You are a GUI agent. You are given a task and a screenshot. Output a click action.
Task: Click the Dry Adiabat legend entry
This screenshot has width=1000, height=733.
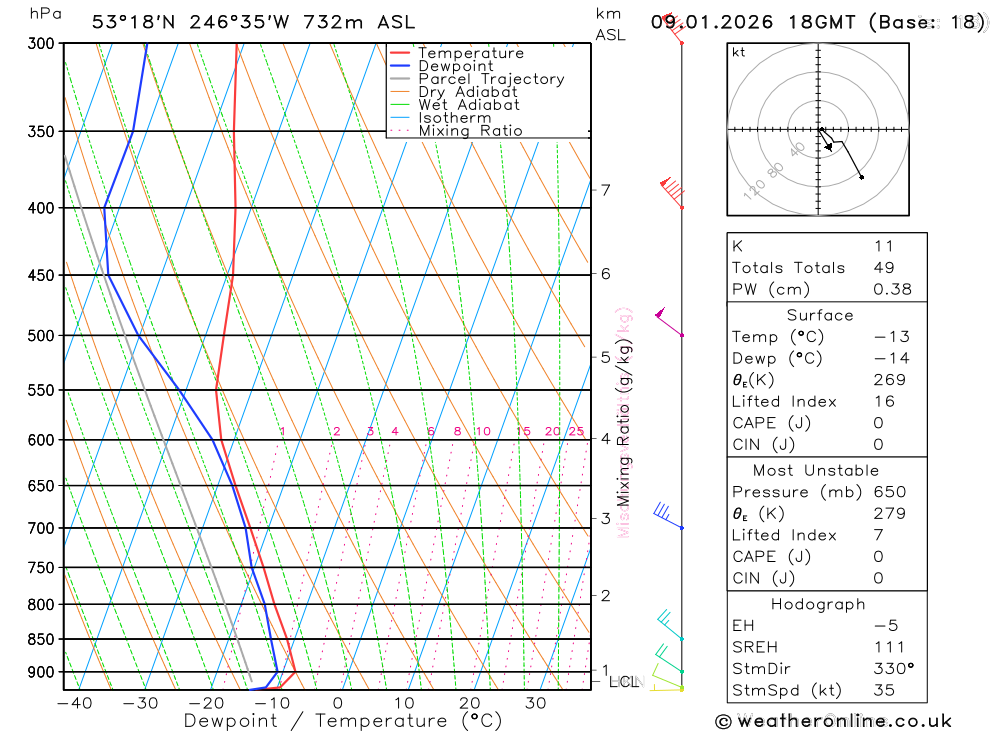click(x=453, y=92)
